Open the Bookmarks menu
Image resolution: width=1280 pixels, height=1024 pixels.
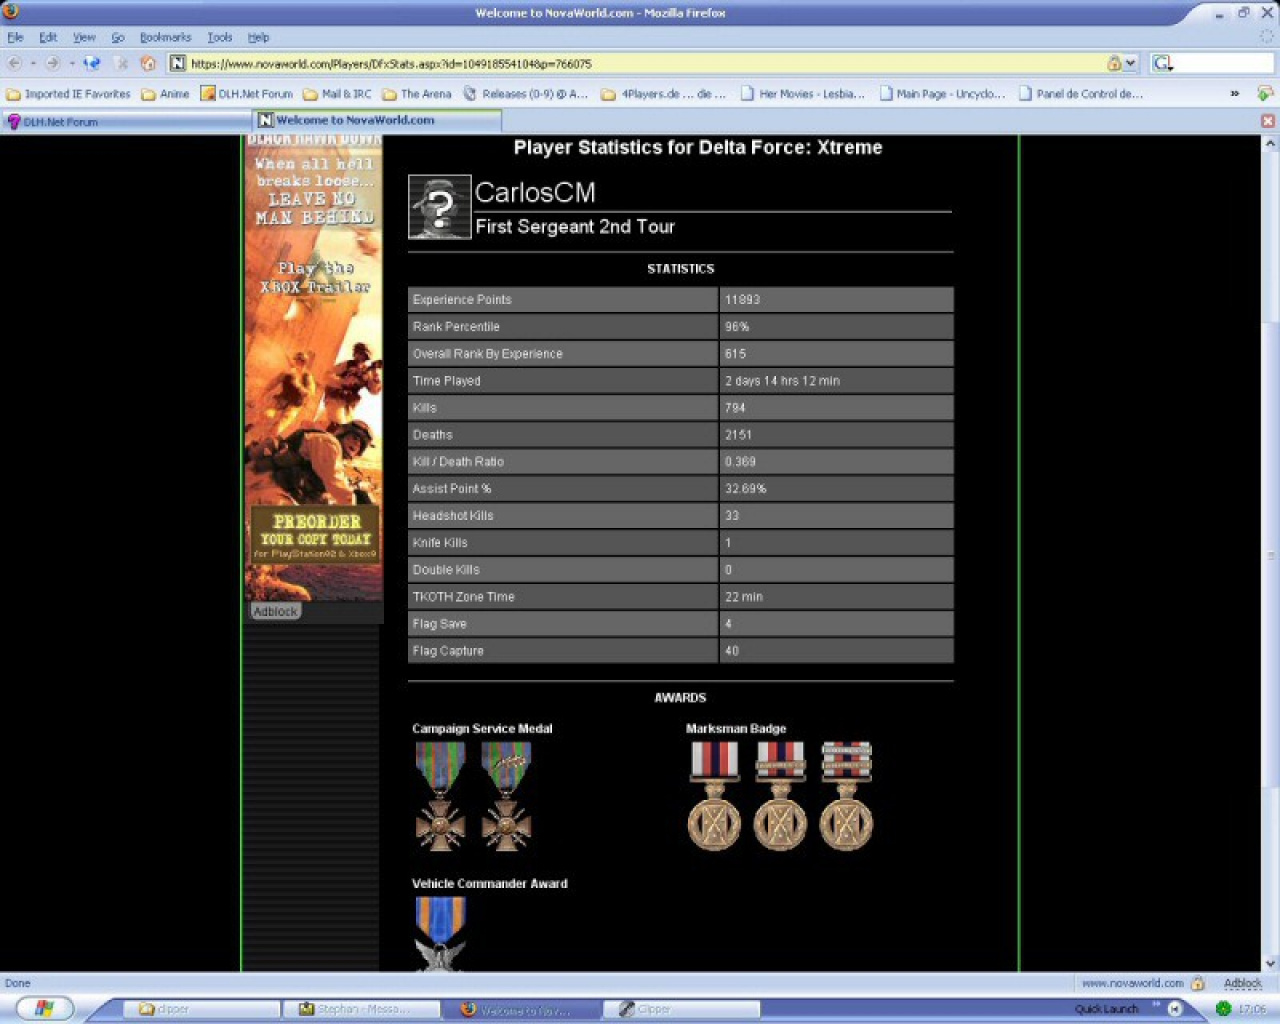pyautogui.click(x=165, y=37)
